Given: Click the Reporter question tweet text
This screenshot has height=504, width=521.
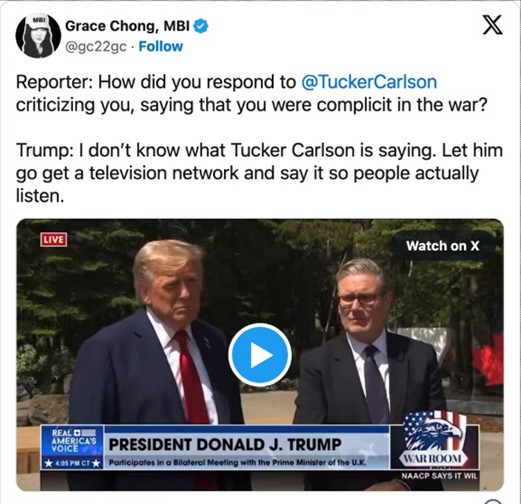Looking at the screenshot, I should pos(252,94).
